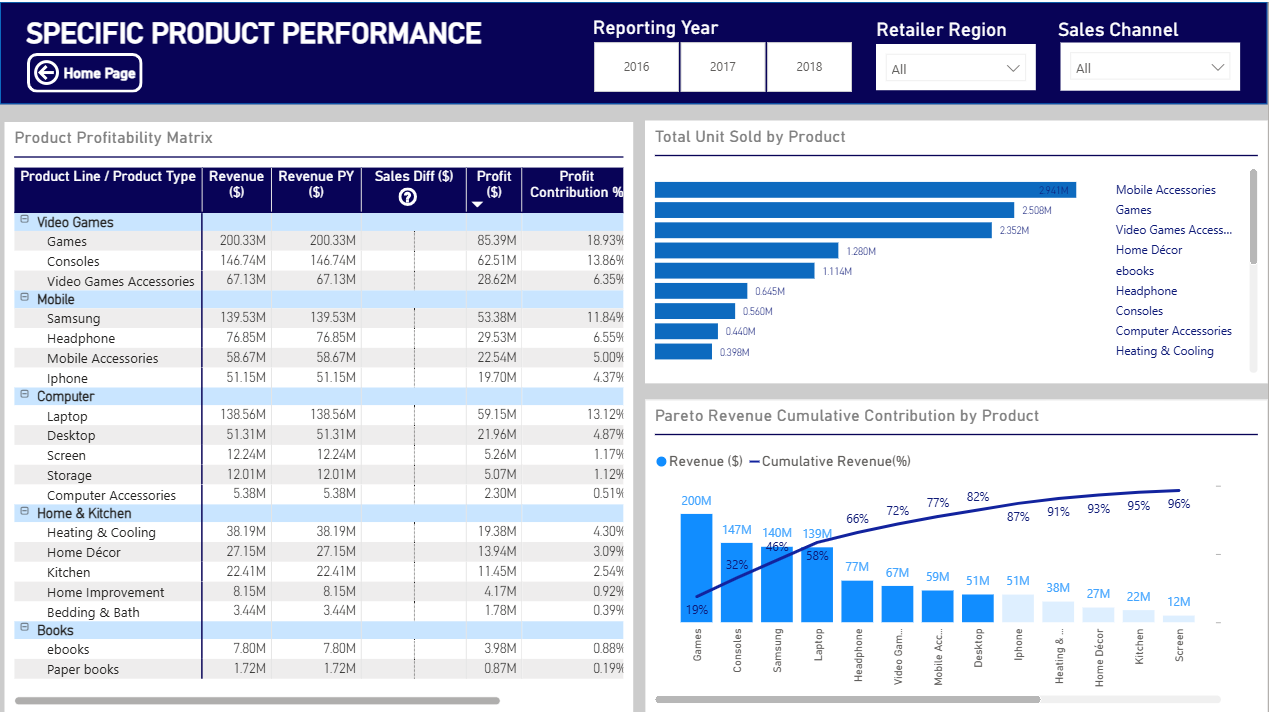
Task: Click the Mobile Accessories units sold bar
Action: tap(864, 190)
